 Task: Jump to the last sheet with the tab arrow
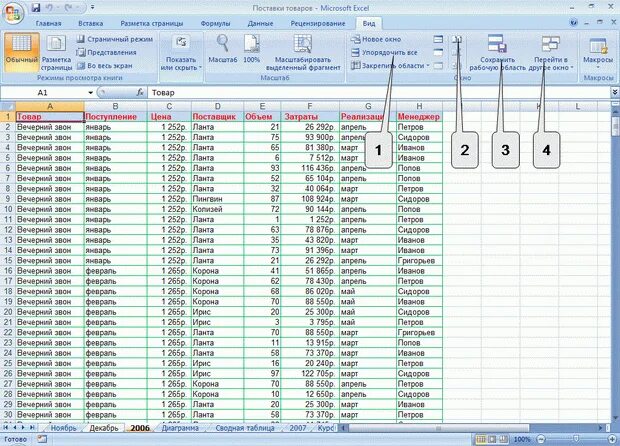(x=32, y=428)
